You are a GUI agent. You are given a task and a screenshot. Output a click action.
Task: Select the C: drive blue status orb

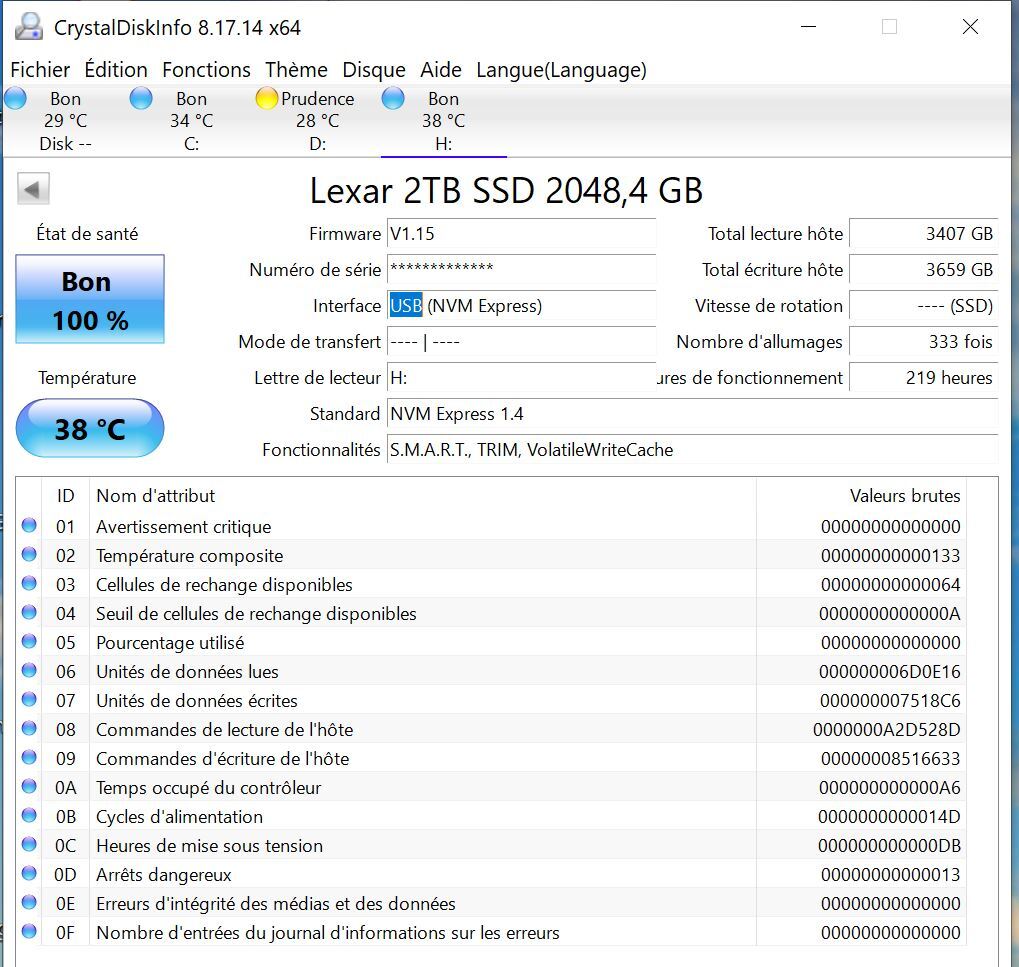click(x=141, y=99)
